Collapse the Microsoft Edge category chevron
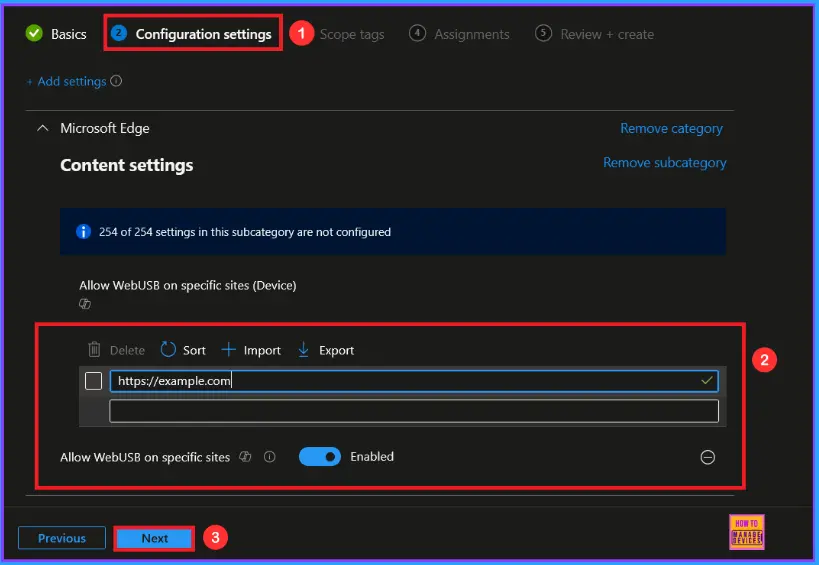 point(43,128)
